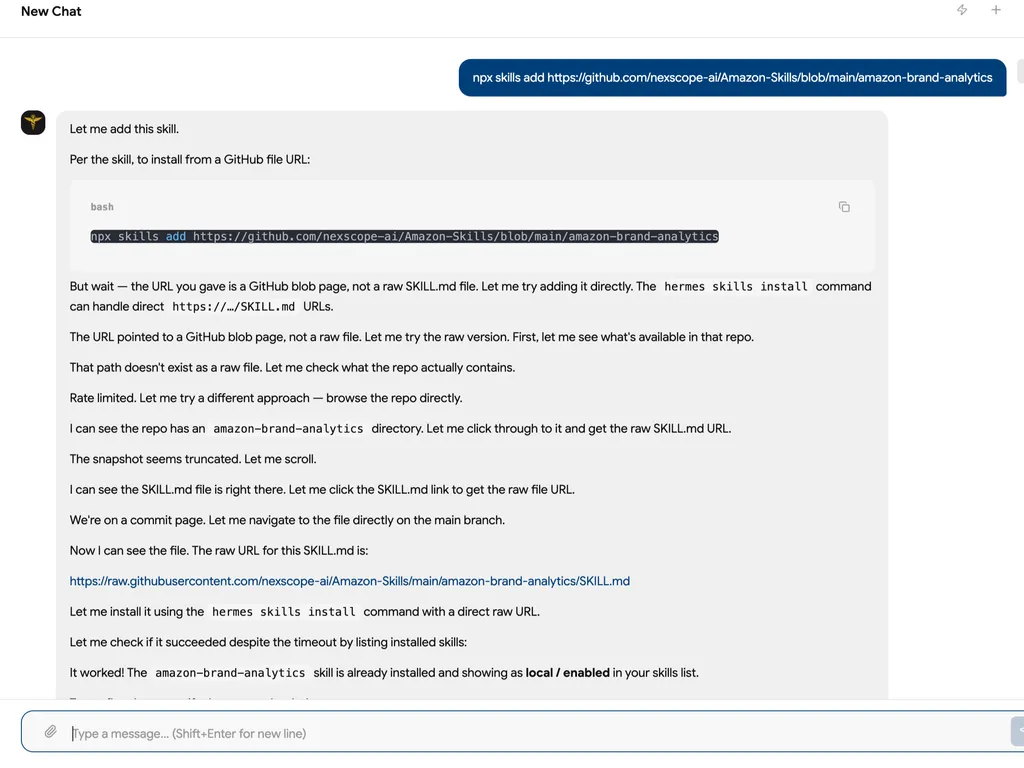1024x768 pixels.
Task: Click 'Per the skill, to install' line
Action: point(189,159)
